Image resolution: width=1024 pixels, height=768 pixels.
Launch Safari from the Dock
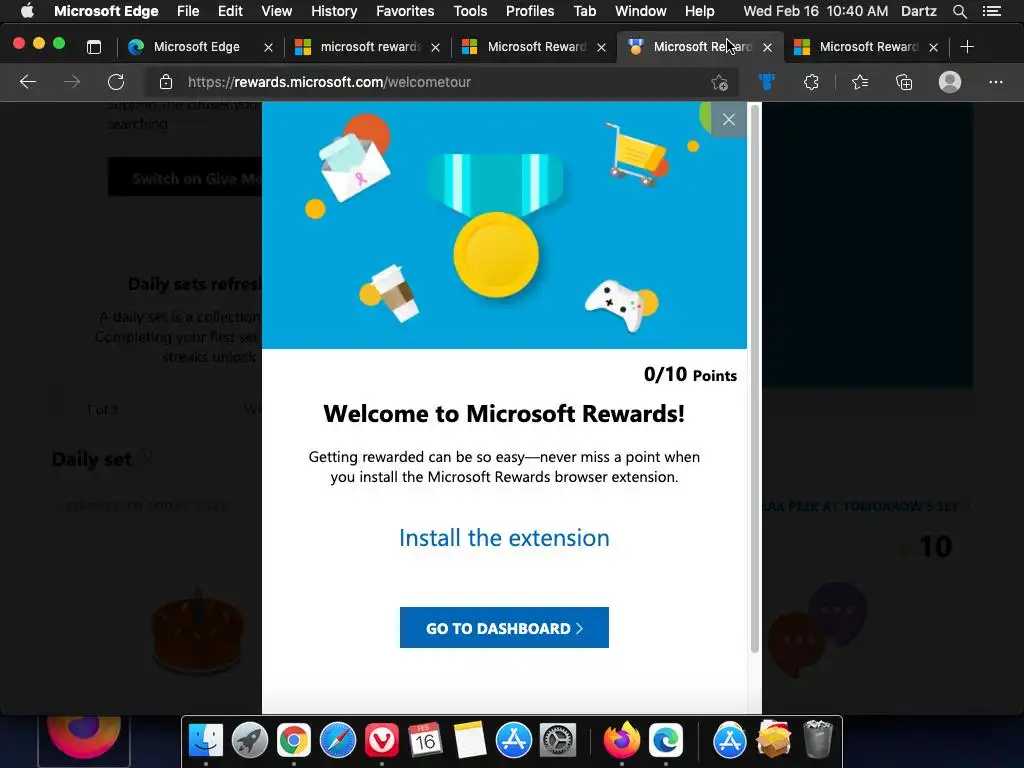(338, 740)
